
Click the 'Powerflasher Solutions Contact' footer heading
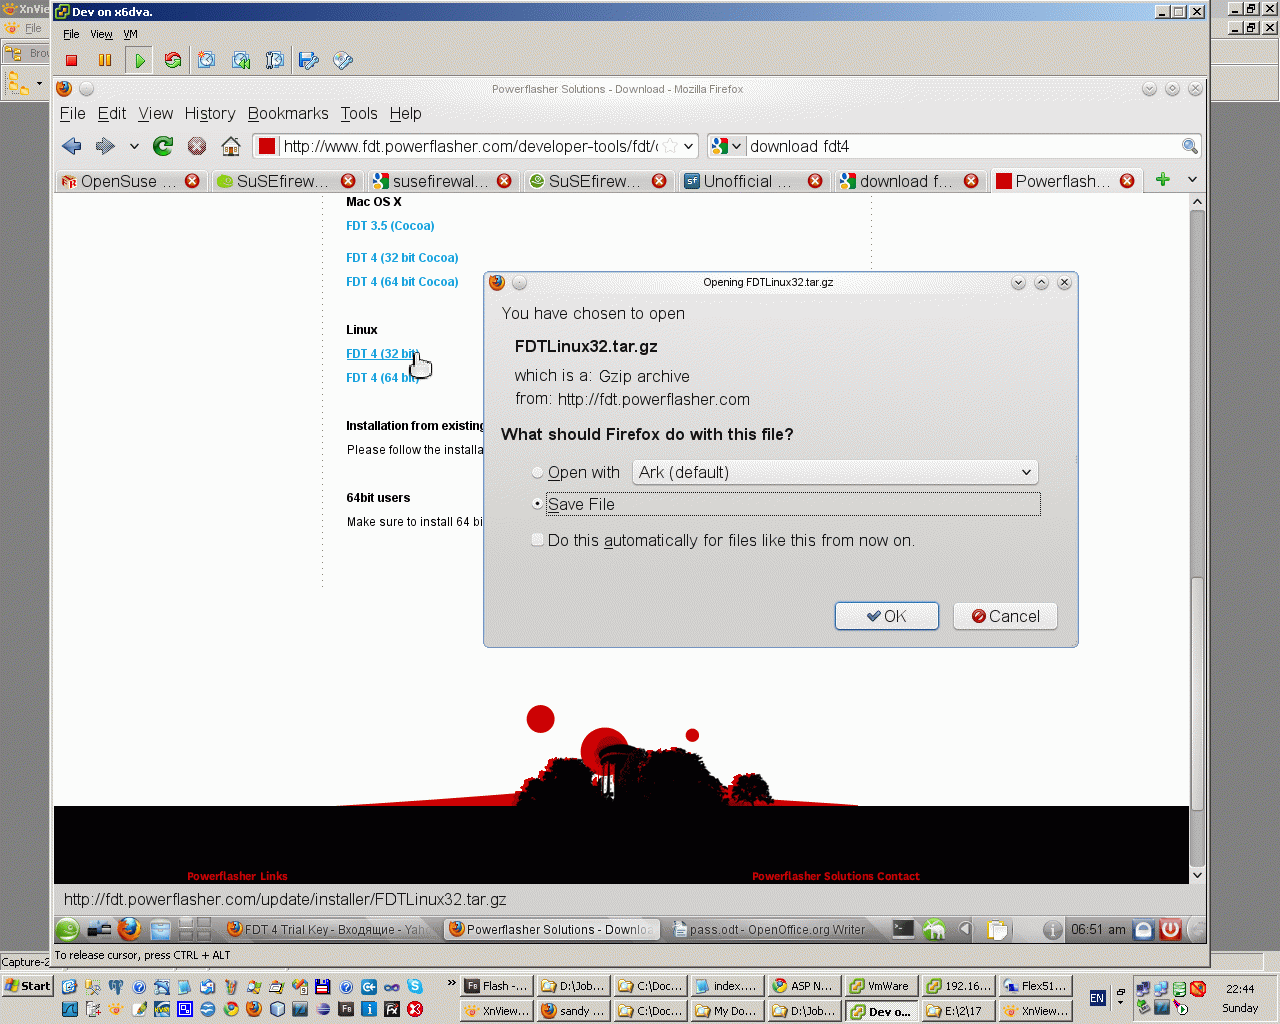pyautogui.click(x=836, y=876)
